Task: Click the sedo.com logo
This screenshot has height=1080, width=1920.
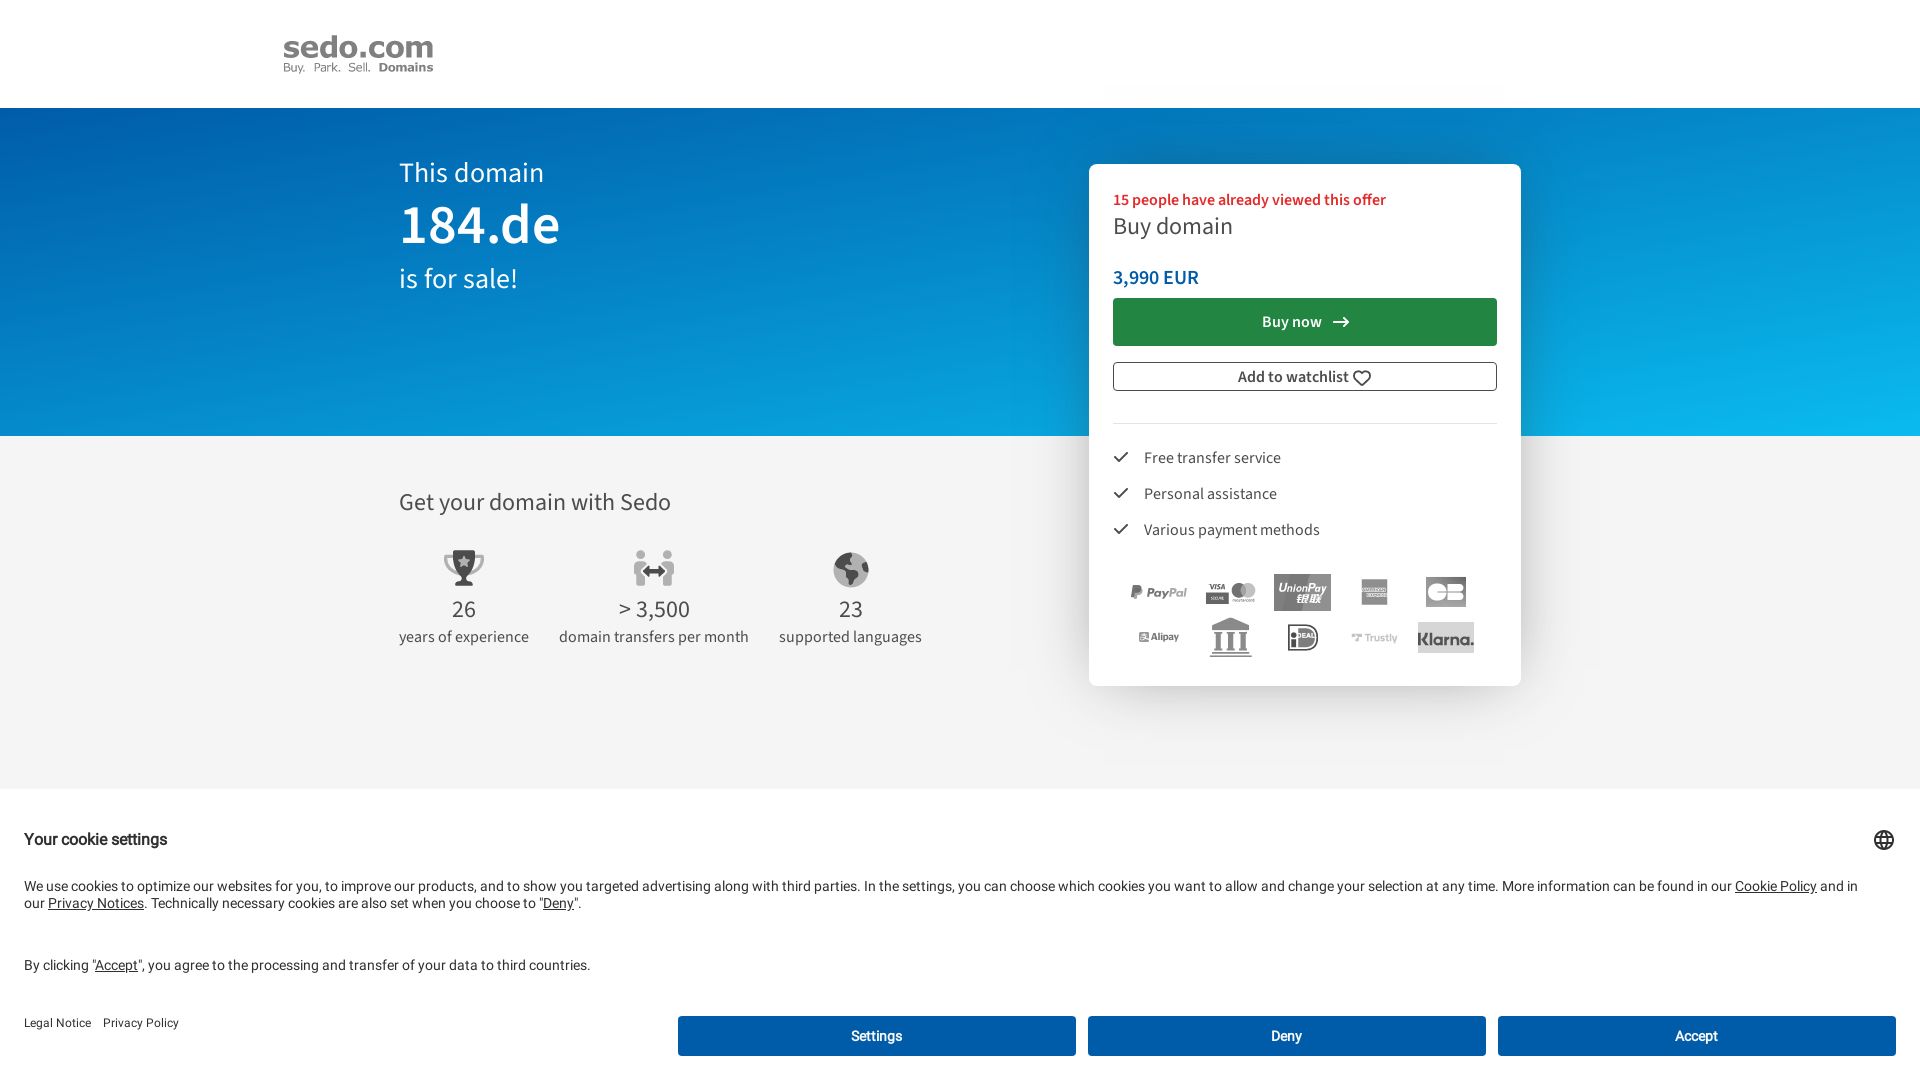Action: click(358, 54)
